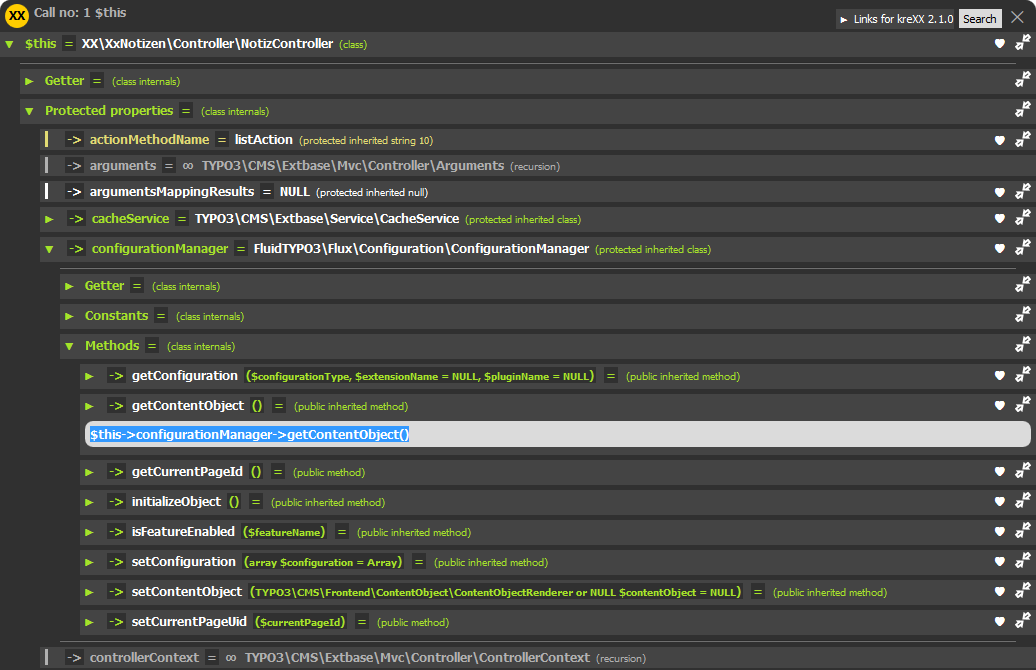Click the collapse-arrows icon on isFeatureEnabled row

(x=1022, y=531)
